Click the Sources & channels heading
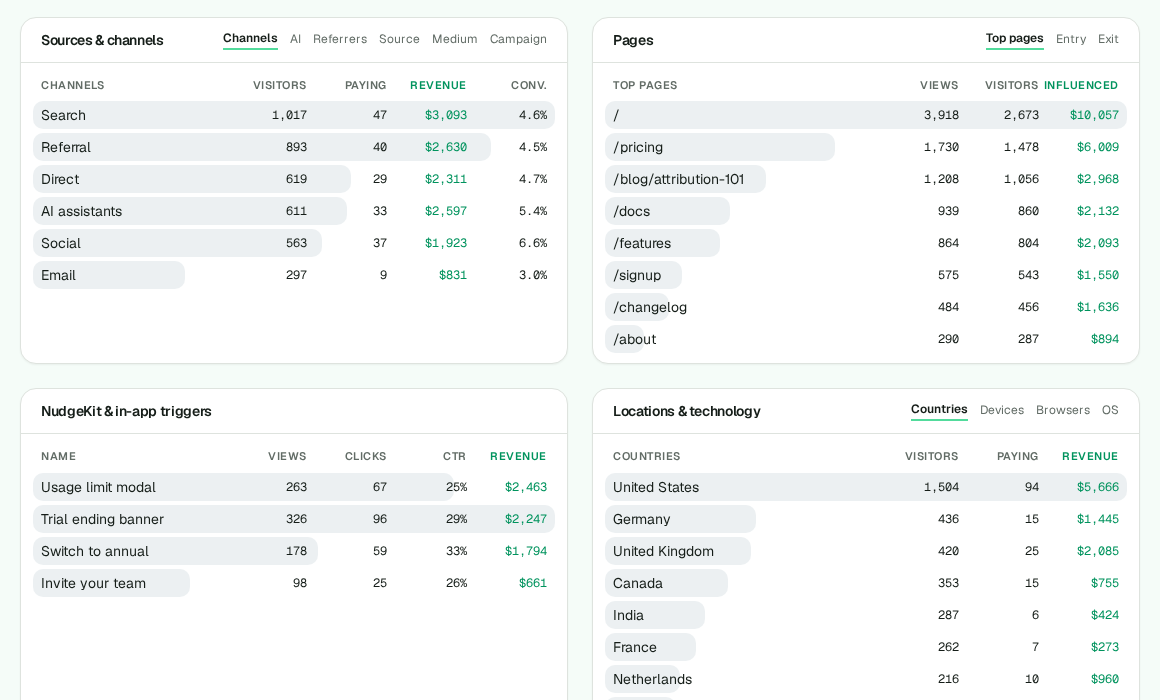The image size is (1160, 700). coord(102,40)
